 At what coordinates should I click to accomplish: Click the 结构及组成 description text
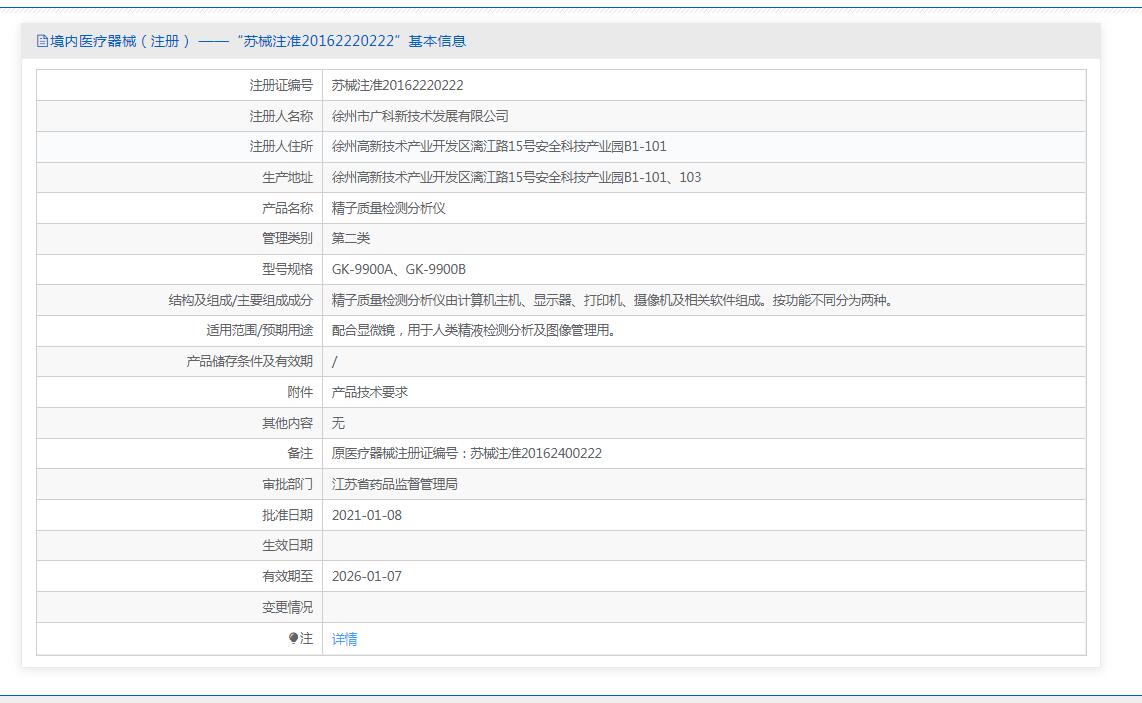(x=612, y=300)
